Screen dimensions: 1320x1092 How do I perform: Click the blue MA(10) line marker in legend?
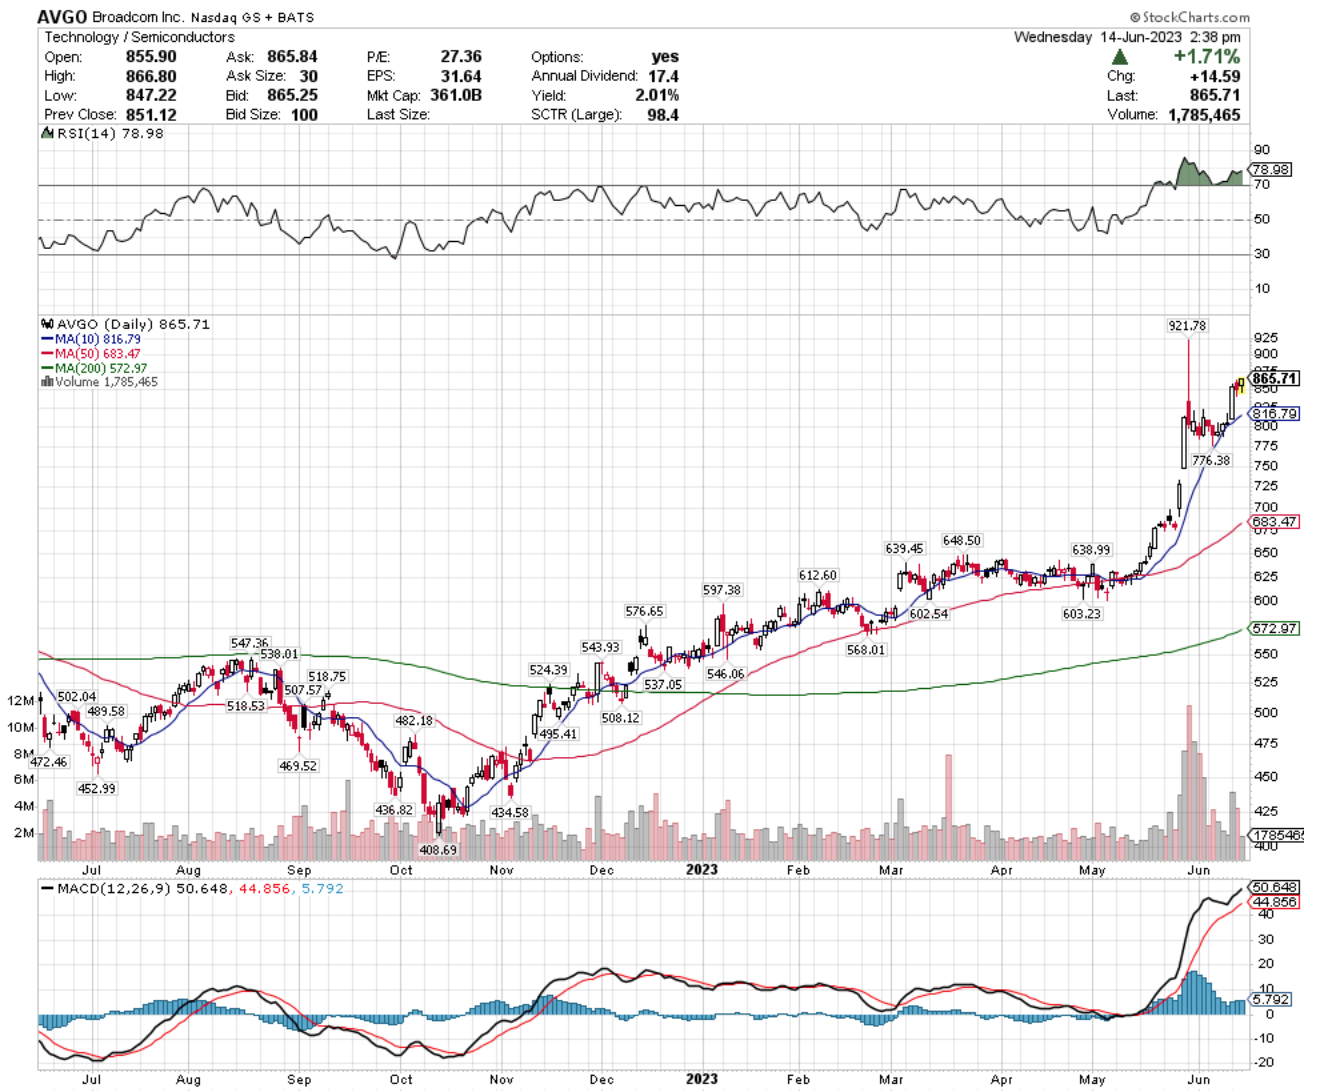click(x=47, y=340)
